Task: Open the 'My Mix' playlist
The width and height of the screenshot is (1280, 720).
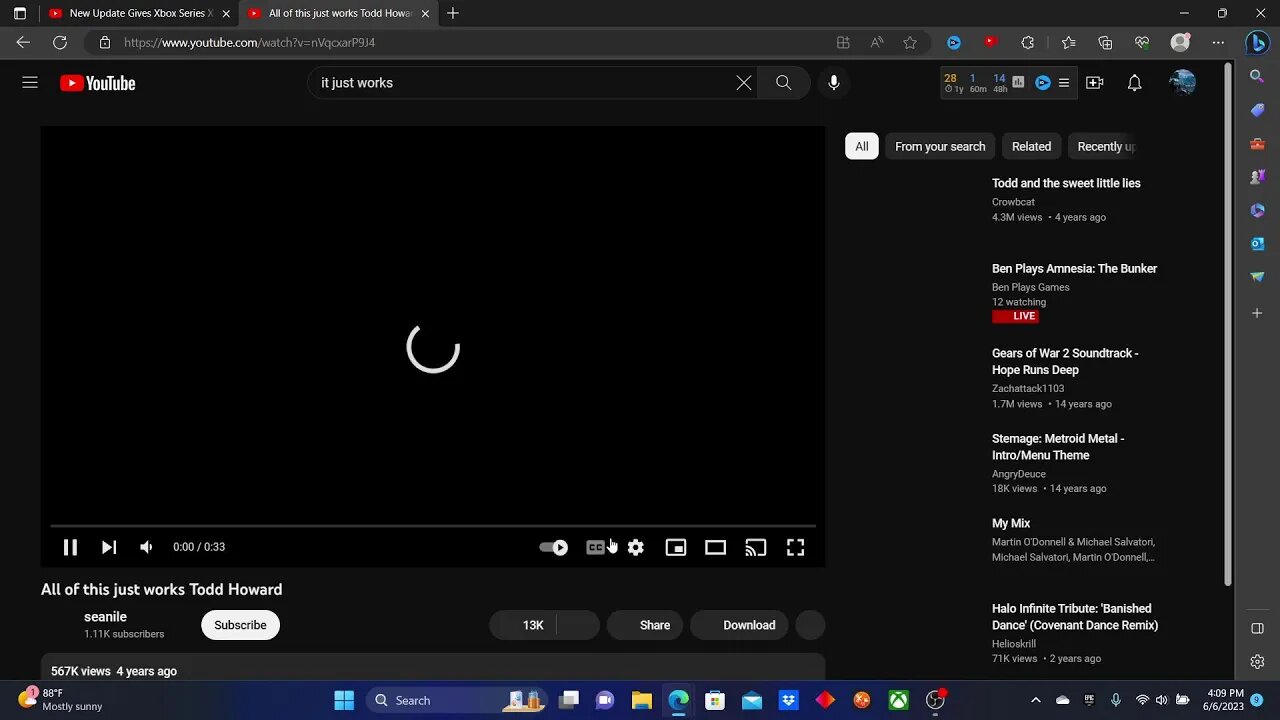Action: click(x=1011, y=523)
